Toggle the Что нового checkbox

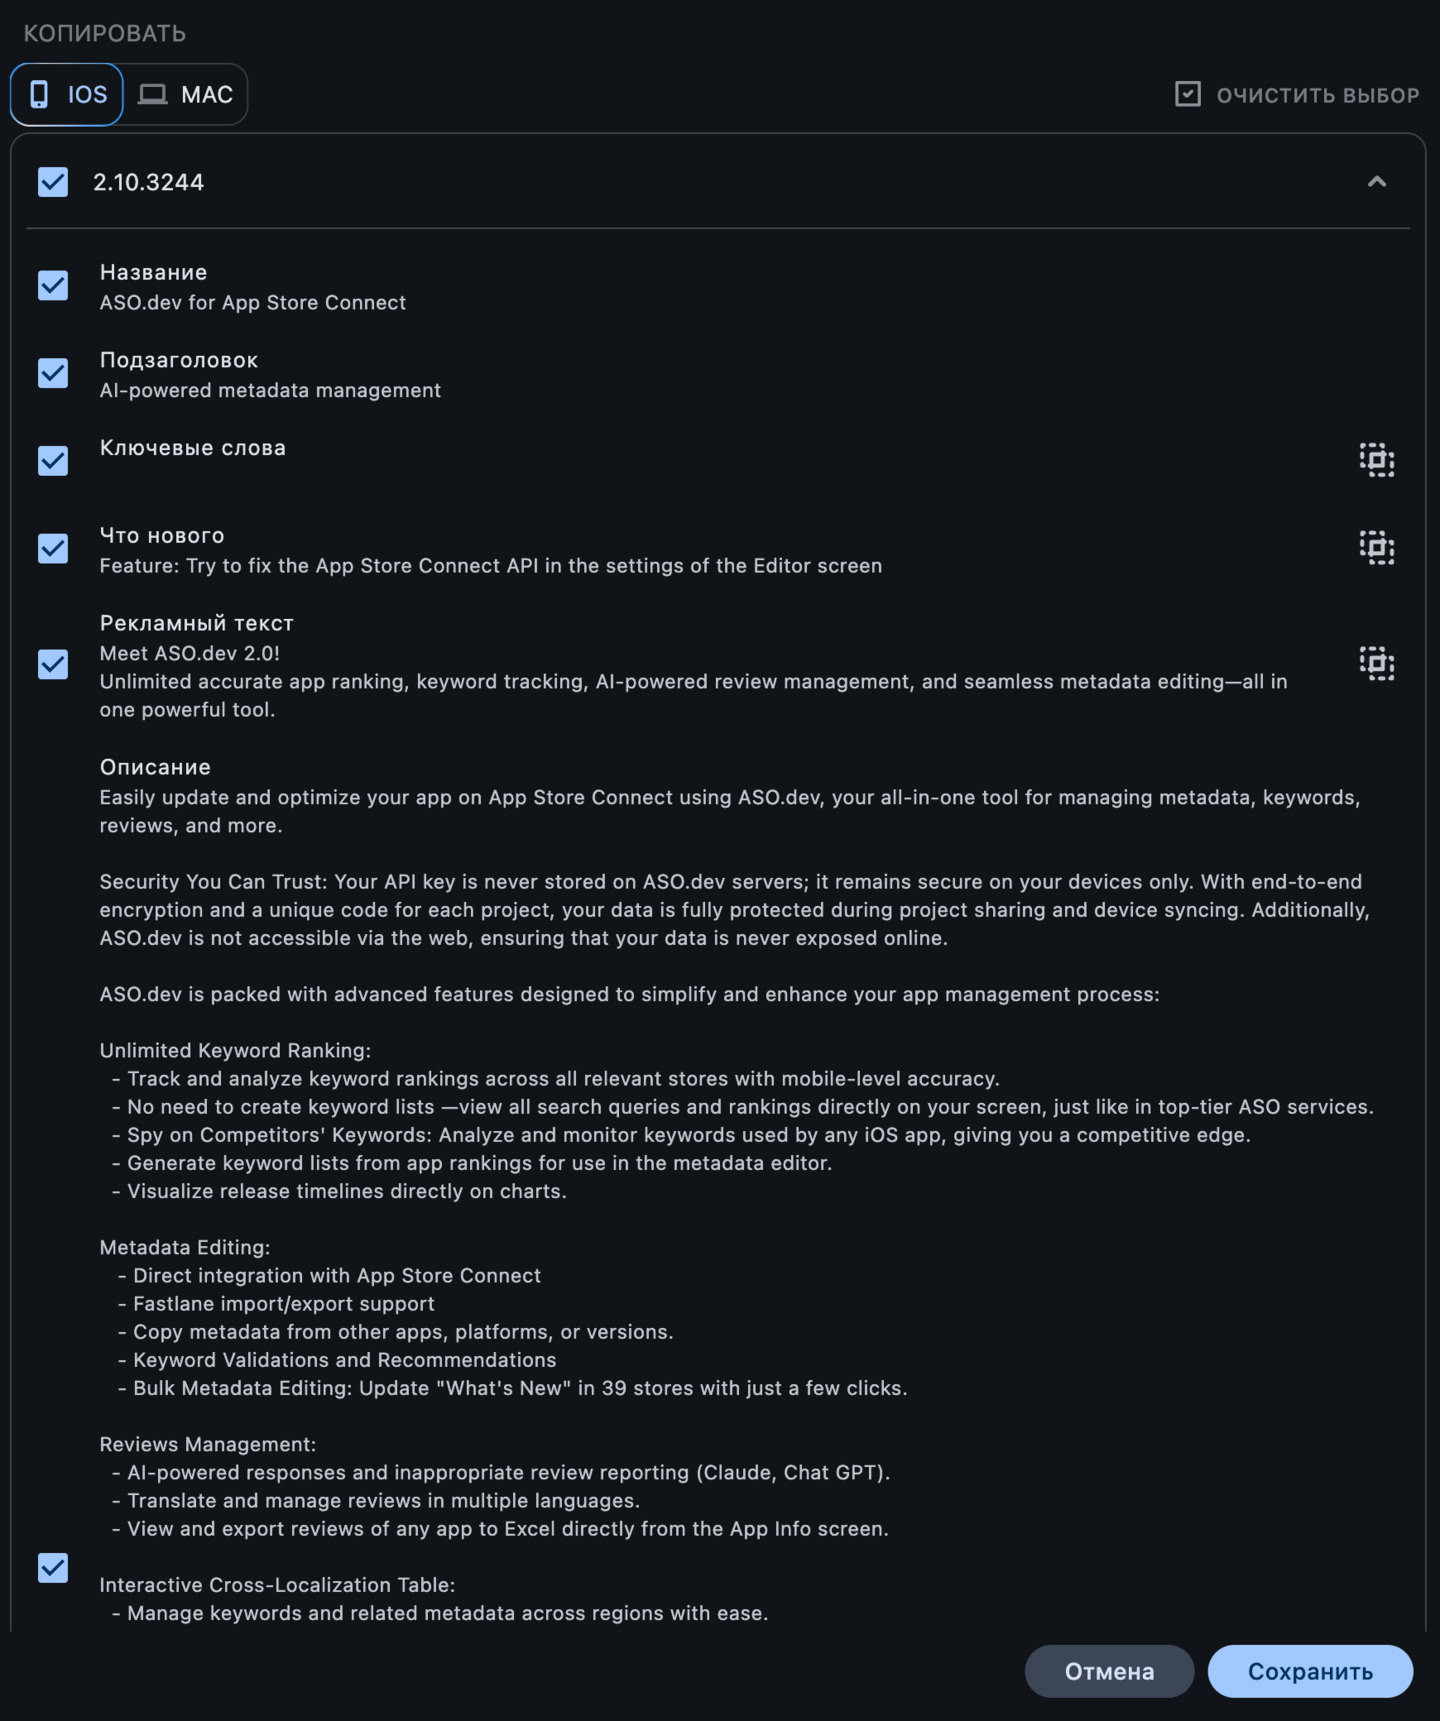(53, 549)
